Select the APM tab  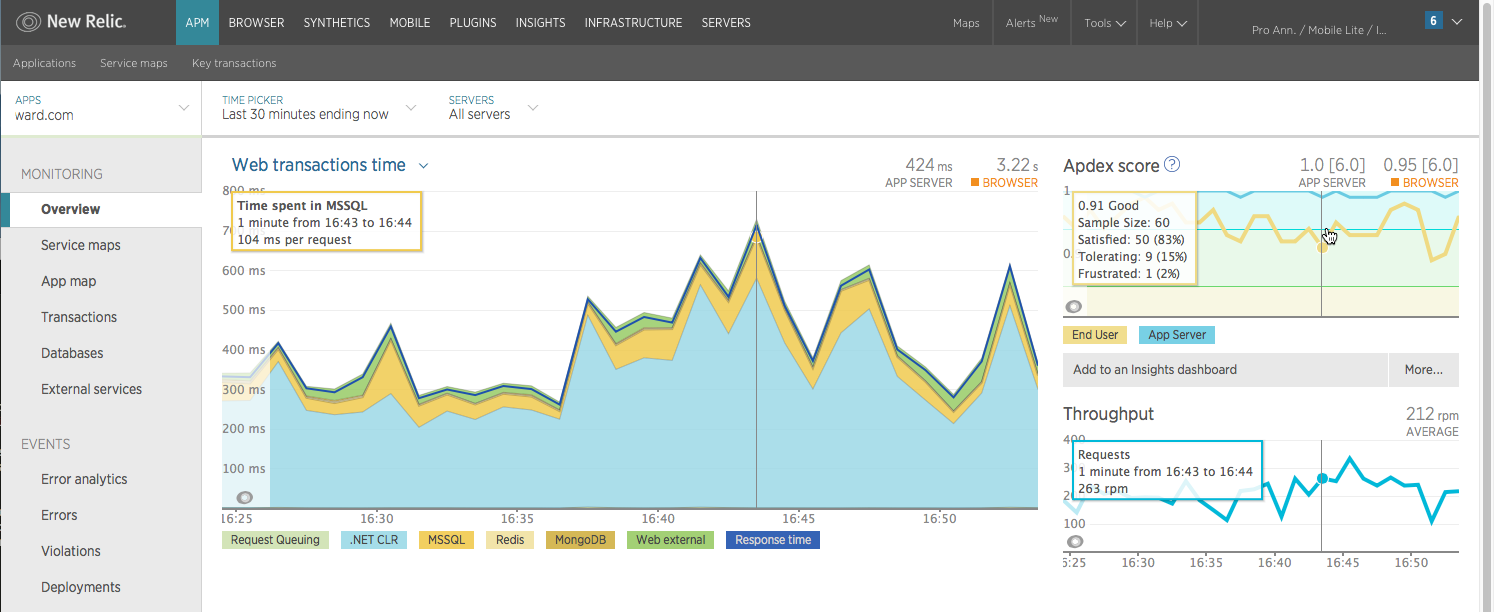197,23
